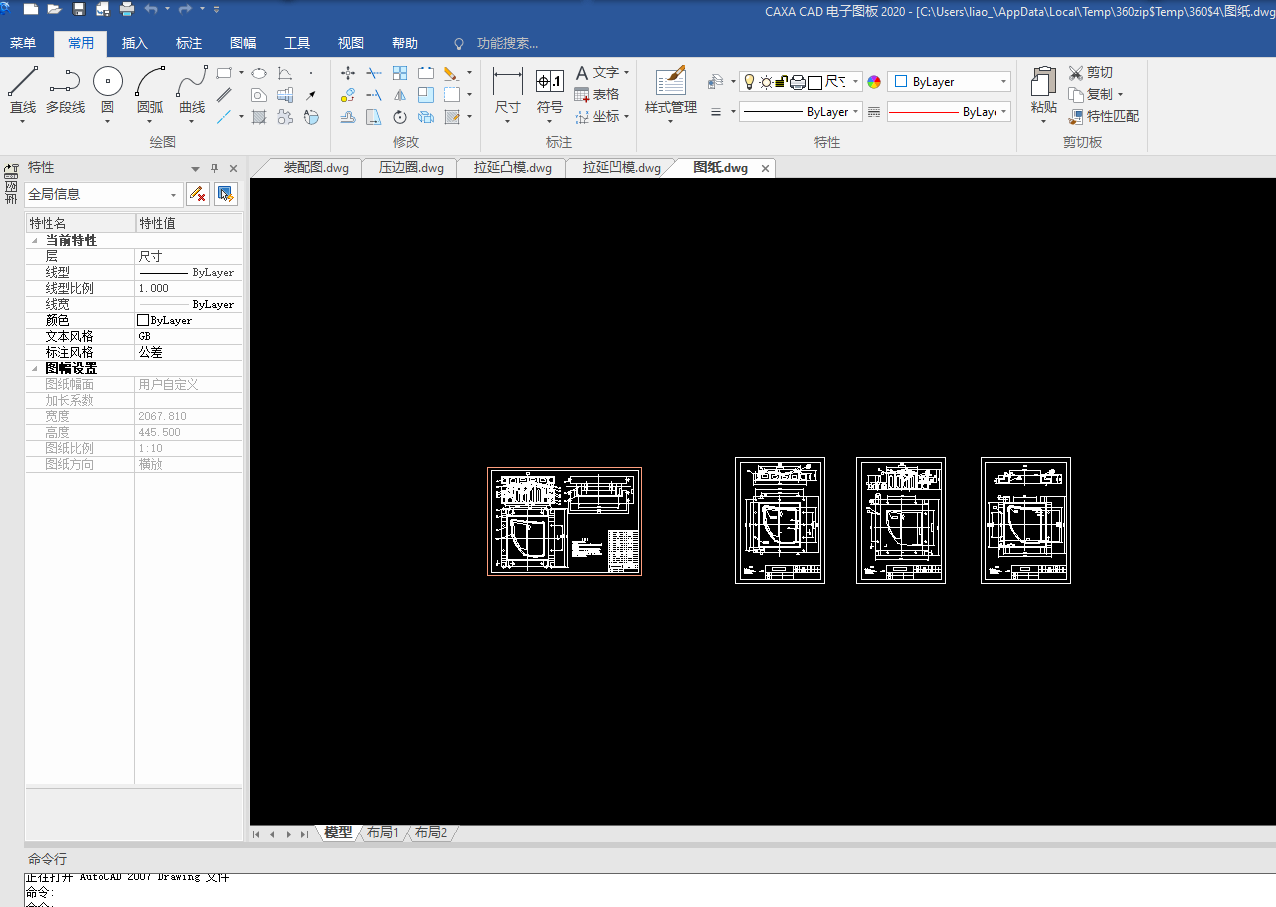Open the 帮助 ribbon tab

[405, 43]
